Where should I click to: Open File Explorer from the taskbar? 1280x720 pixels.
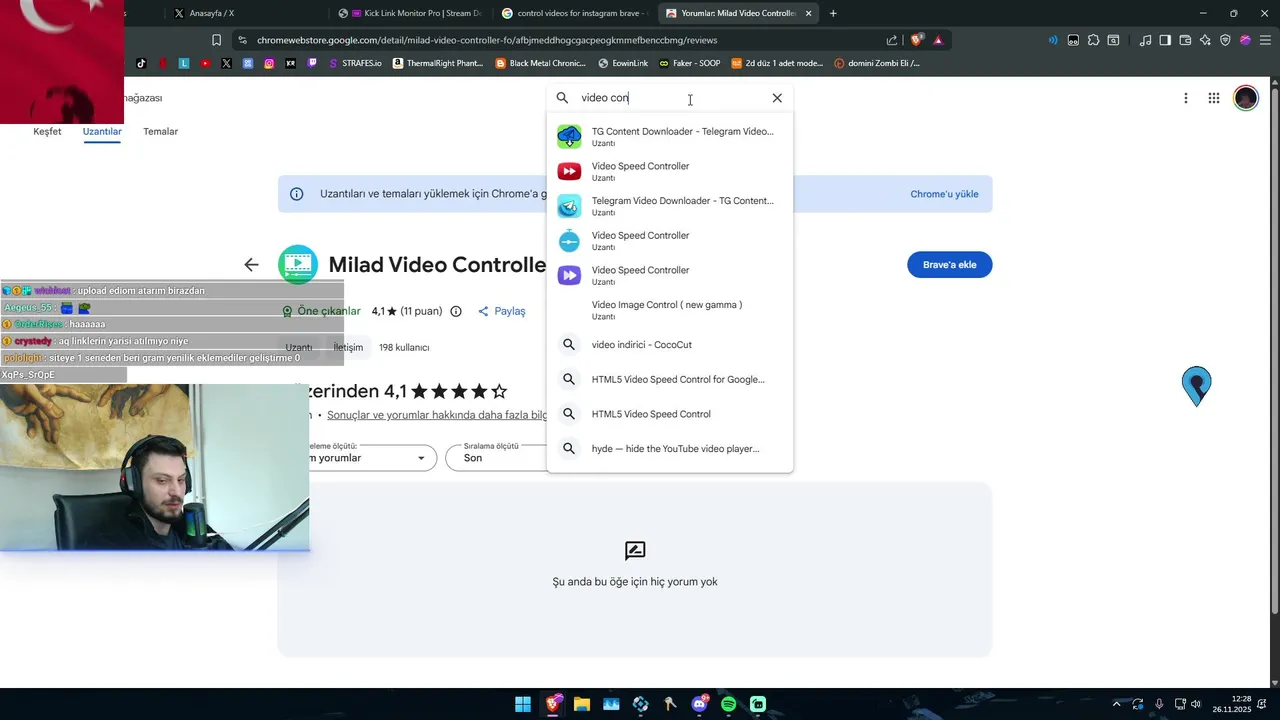coord(582,704)
